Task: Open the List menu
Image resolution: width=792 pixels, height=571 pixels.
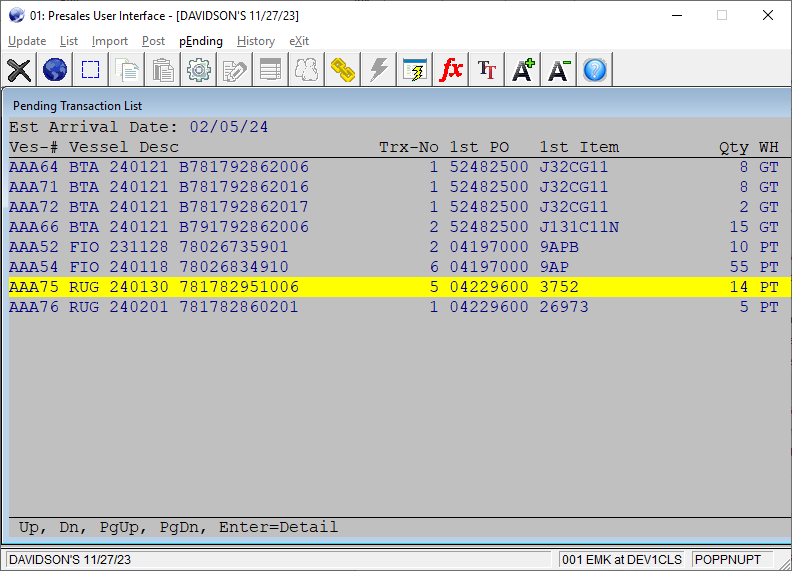Action: [x=69, y=41]
